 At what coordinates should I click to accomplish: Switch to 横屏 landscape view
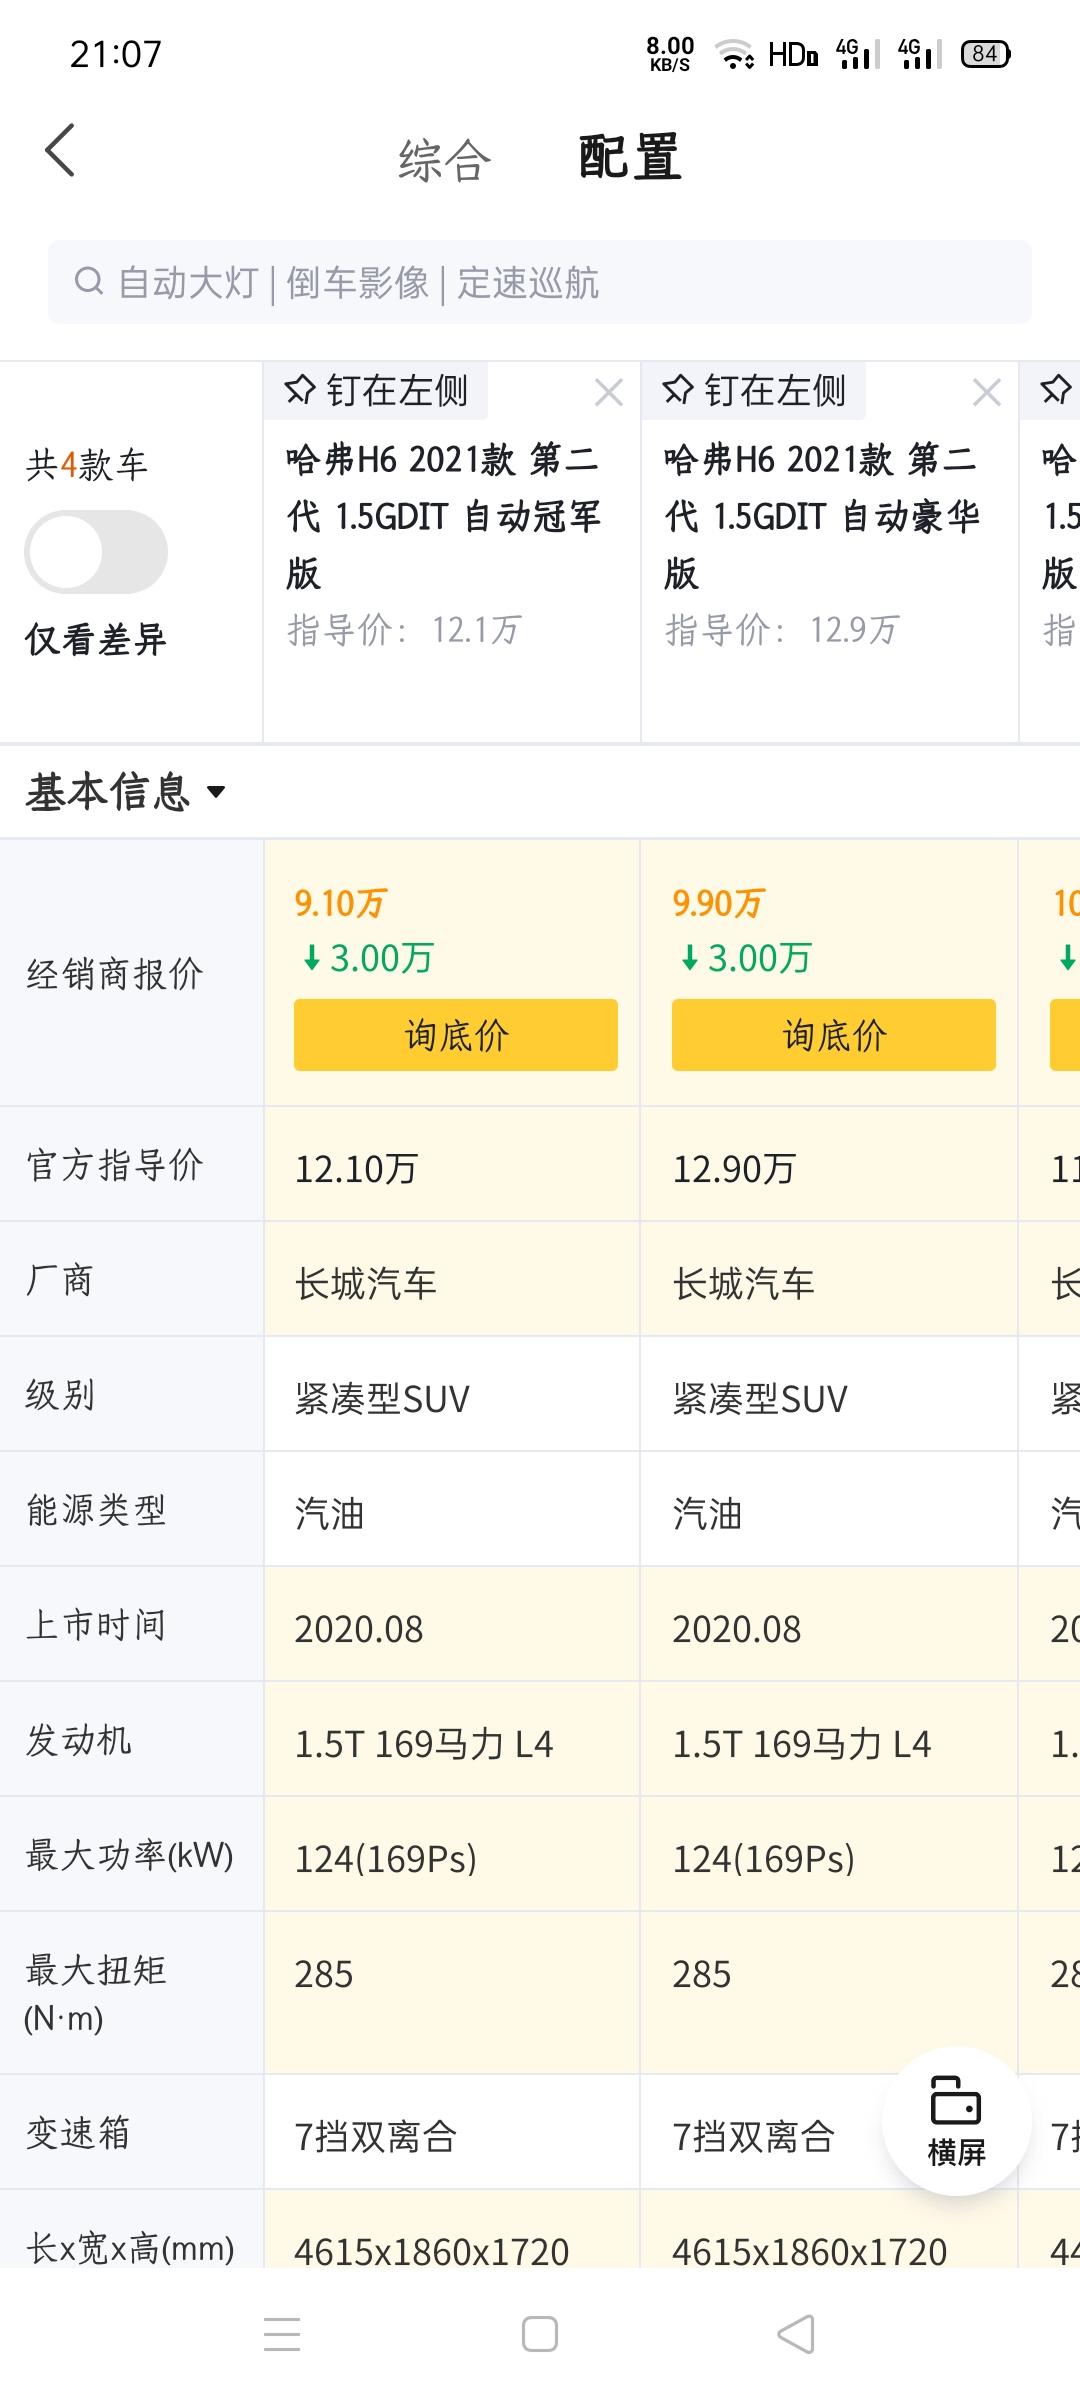click(x=956, y=2121)
